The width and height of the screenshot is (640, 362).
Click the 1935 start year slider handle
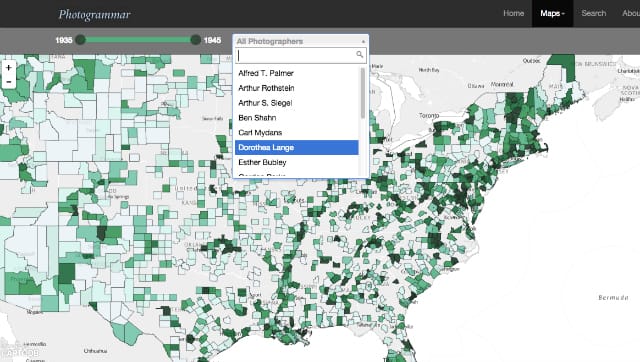(x=80, y=40)
